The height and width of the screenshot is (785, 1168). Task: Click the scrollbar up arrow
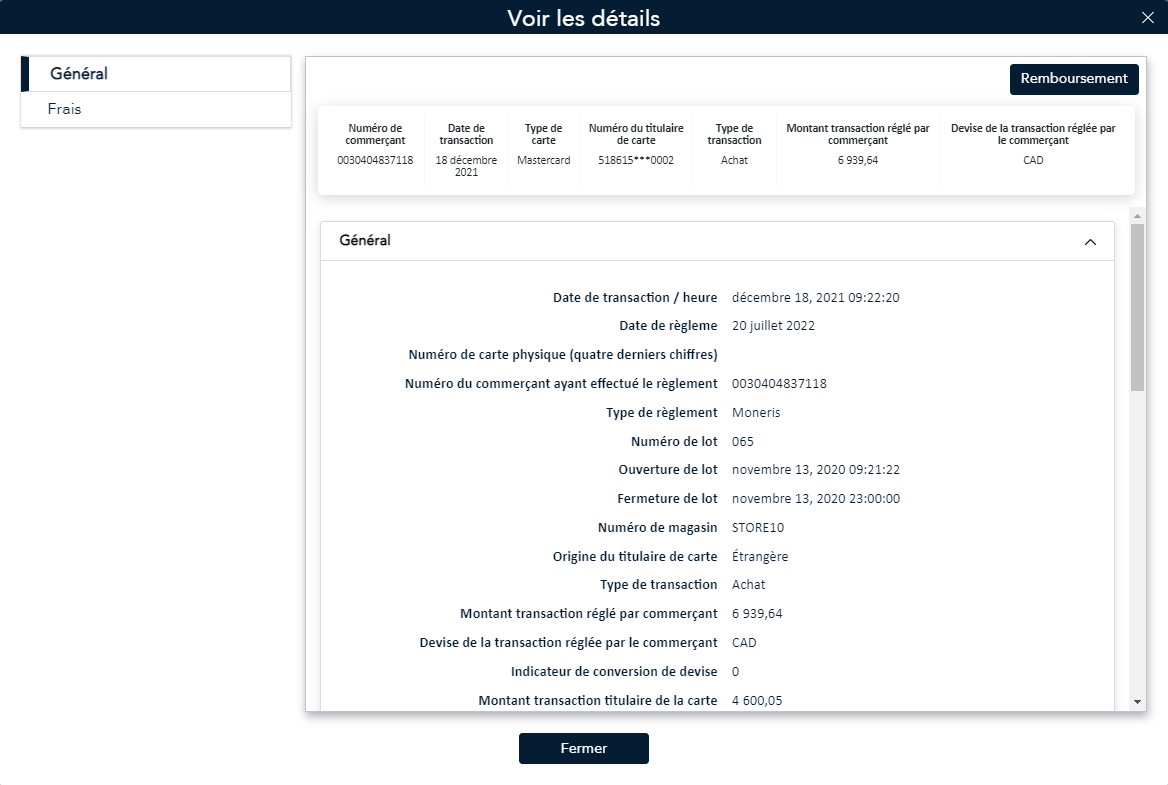1137,216
